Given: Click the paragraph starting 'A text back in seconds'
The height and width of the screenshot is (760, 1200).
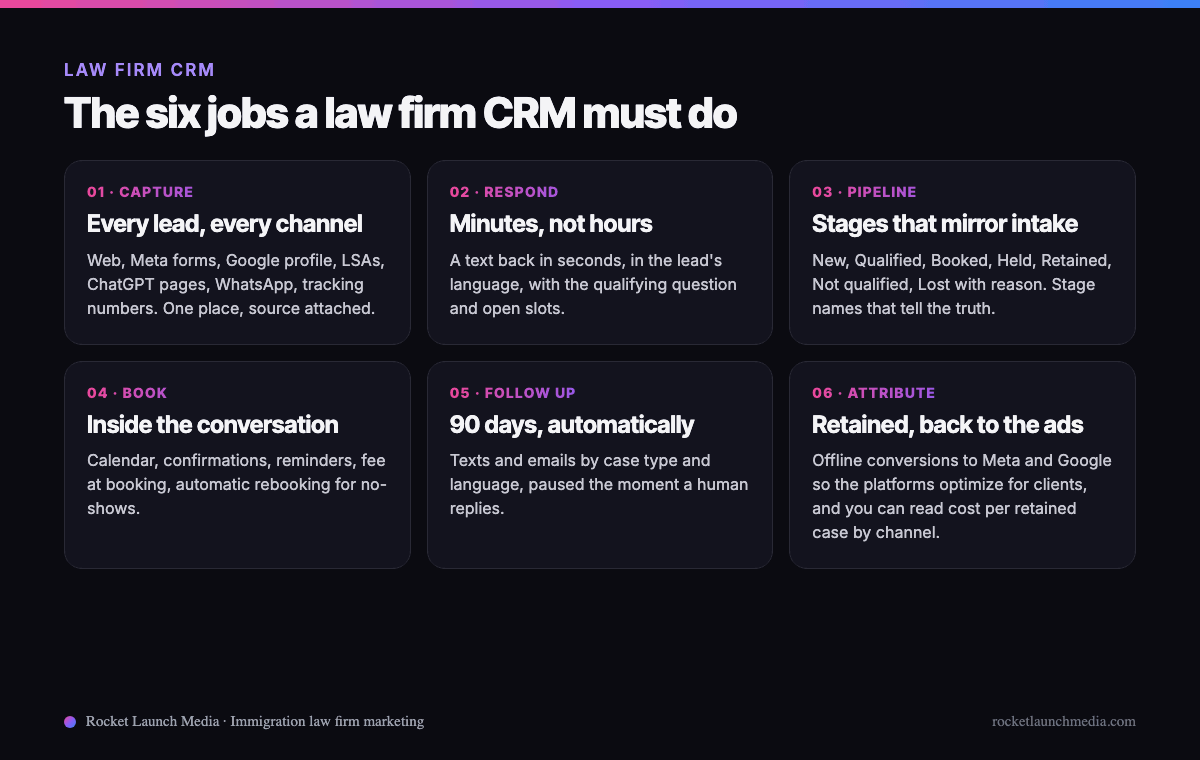Looking at the screenshot, I should 593,284.
